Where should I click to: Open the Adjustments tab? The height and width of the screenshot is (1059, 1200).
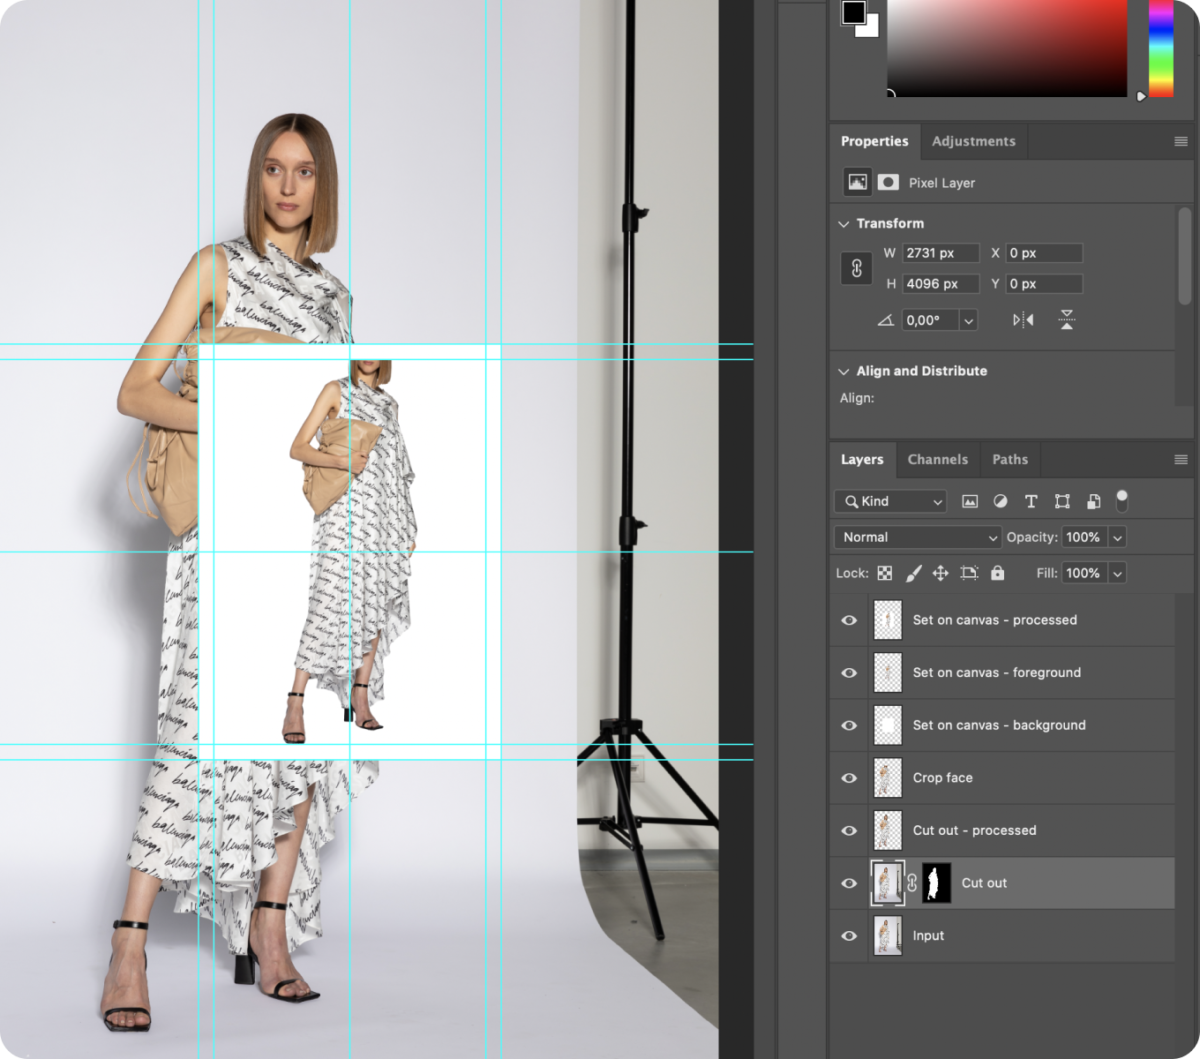pyautogui.click(x=973, y=141)
